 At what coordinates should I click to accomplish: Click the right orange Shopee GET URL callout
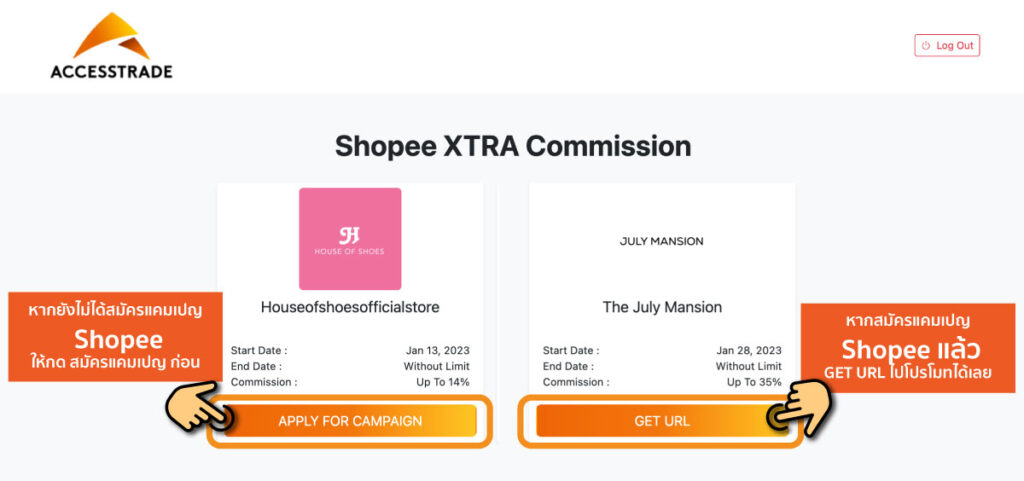coord(908,347)
